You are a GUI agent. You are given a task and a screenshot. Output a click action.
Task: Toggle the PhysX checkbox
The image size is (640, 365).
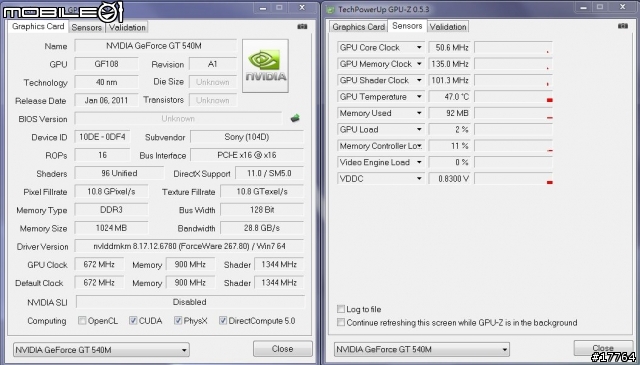(178, 320)
